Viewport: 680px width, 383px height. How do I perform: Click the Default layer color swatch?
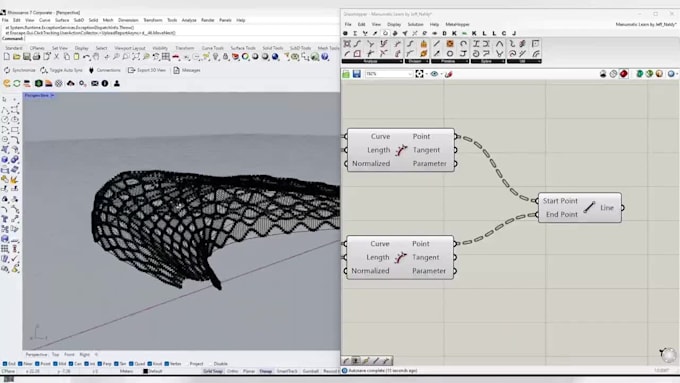(x=146, y=371)
